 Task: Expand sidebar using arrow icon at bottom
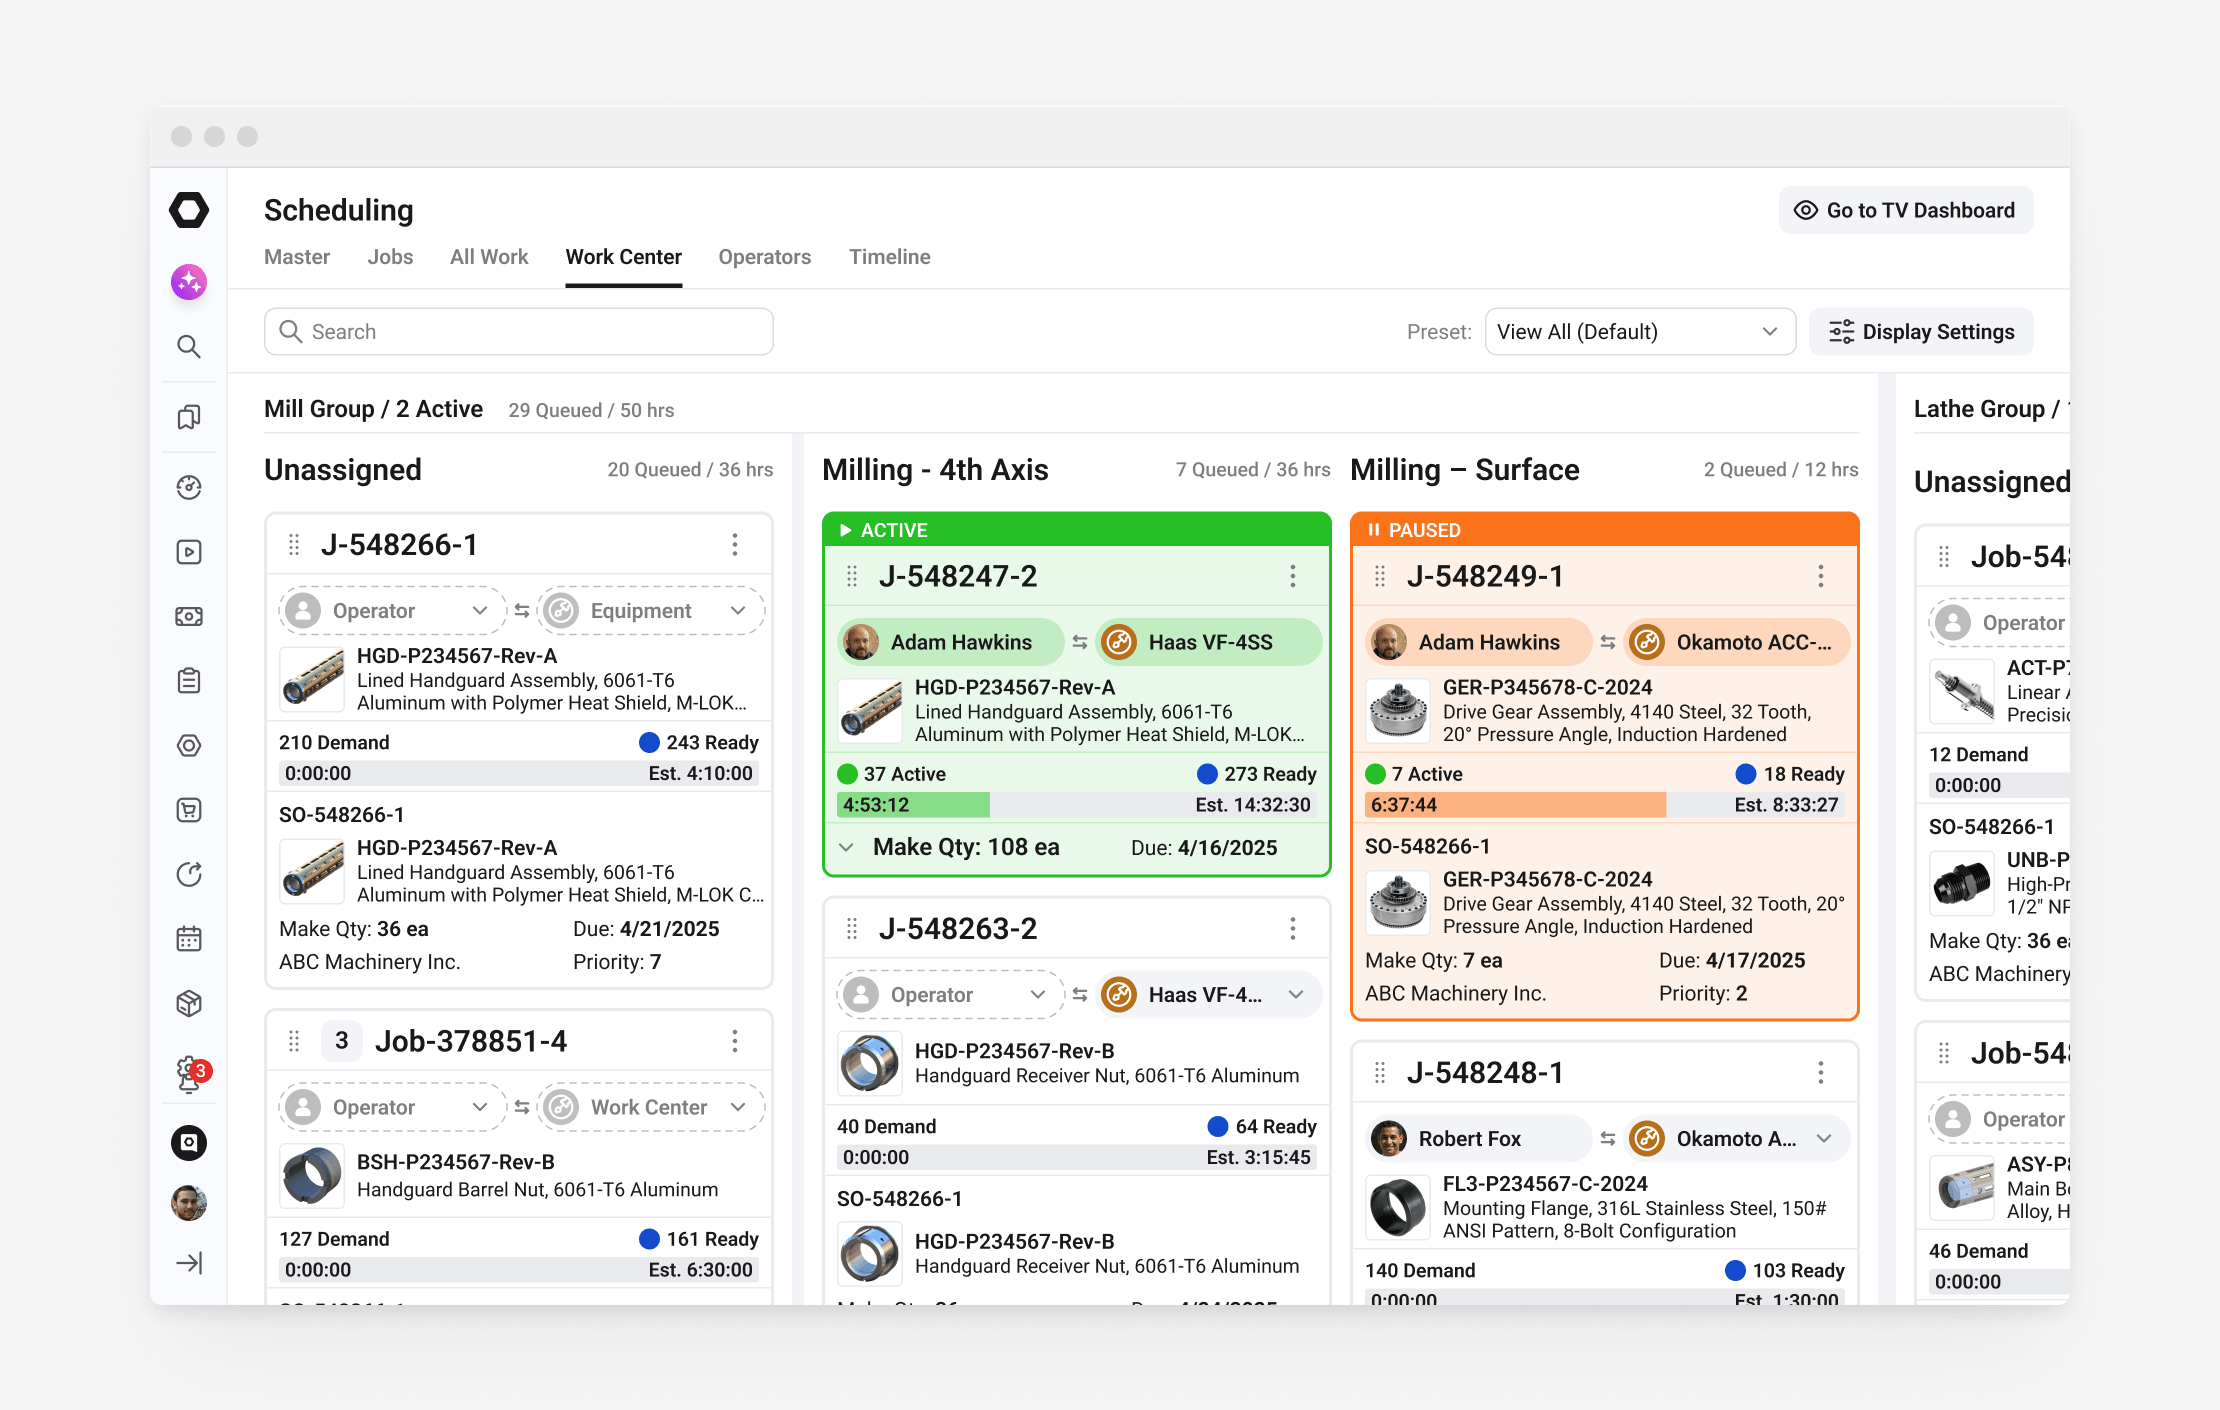click(x=189, y=1263)
